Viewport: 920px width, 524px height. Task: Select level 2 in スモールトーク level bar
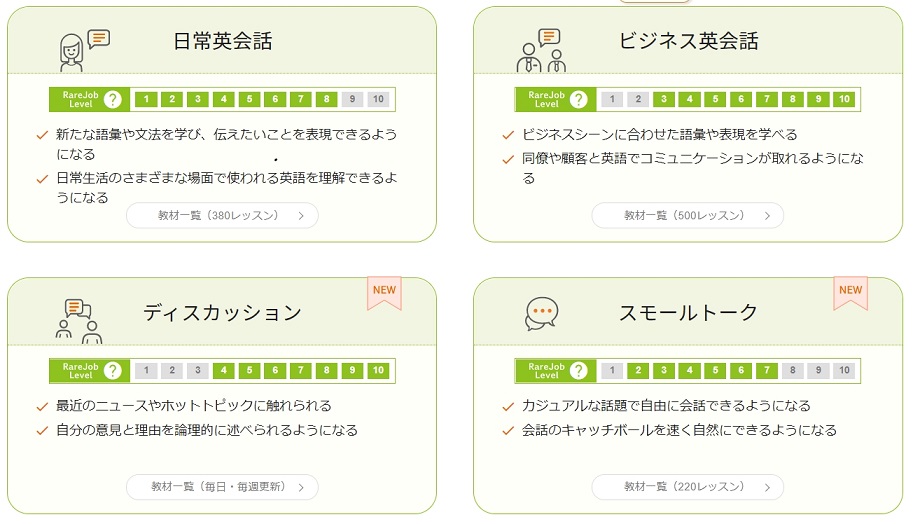coord(638,370)
